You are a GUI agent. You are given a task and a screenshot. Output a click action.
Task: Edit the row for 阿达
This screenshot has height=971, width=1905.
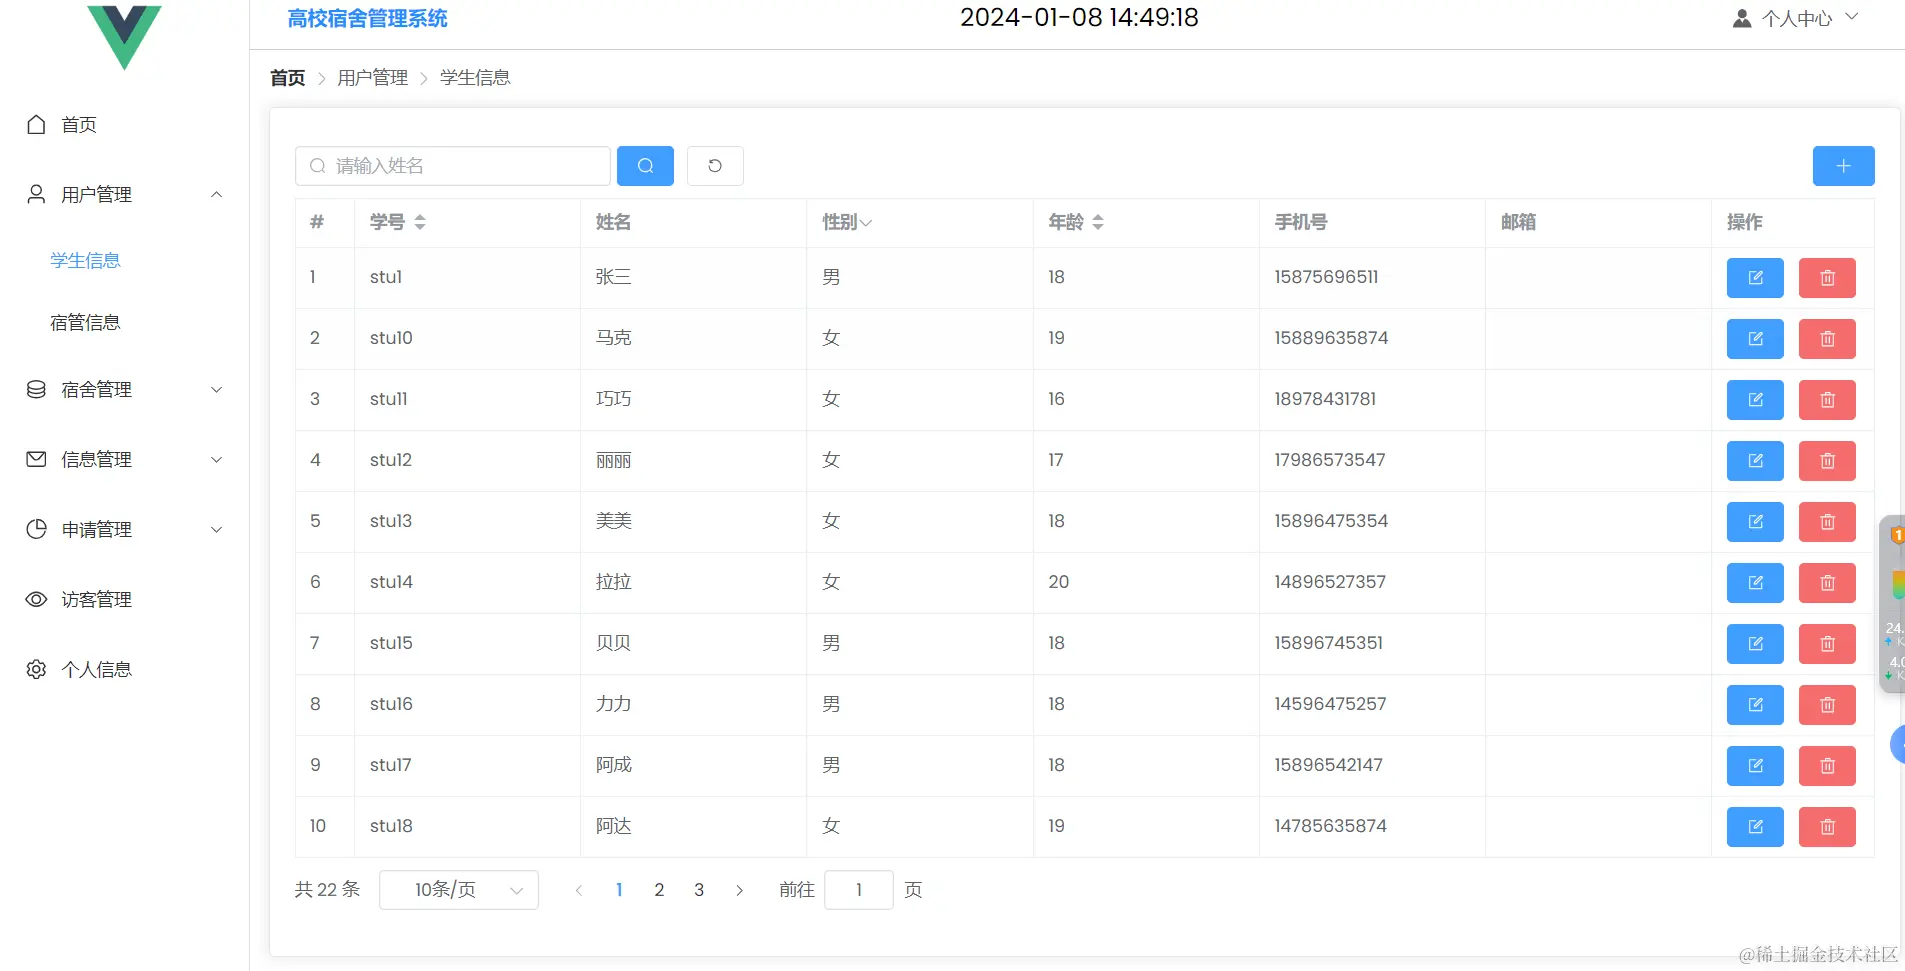[1755, 827]
